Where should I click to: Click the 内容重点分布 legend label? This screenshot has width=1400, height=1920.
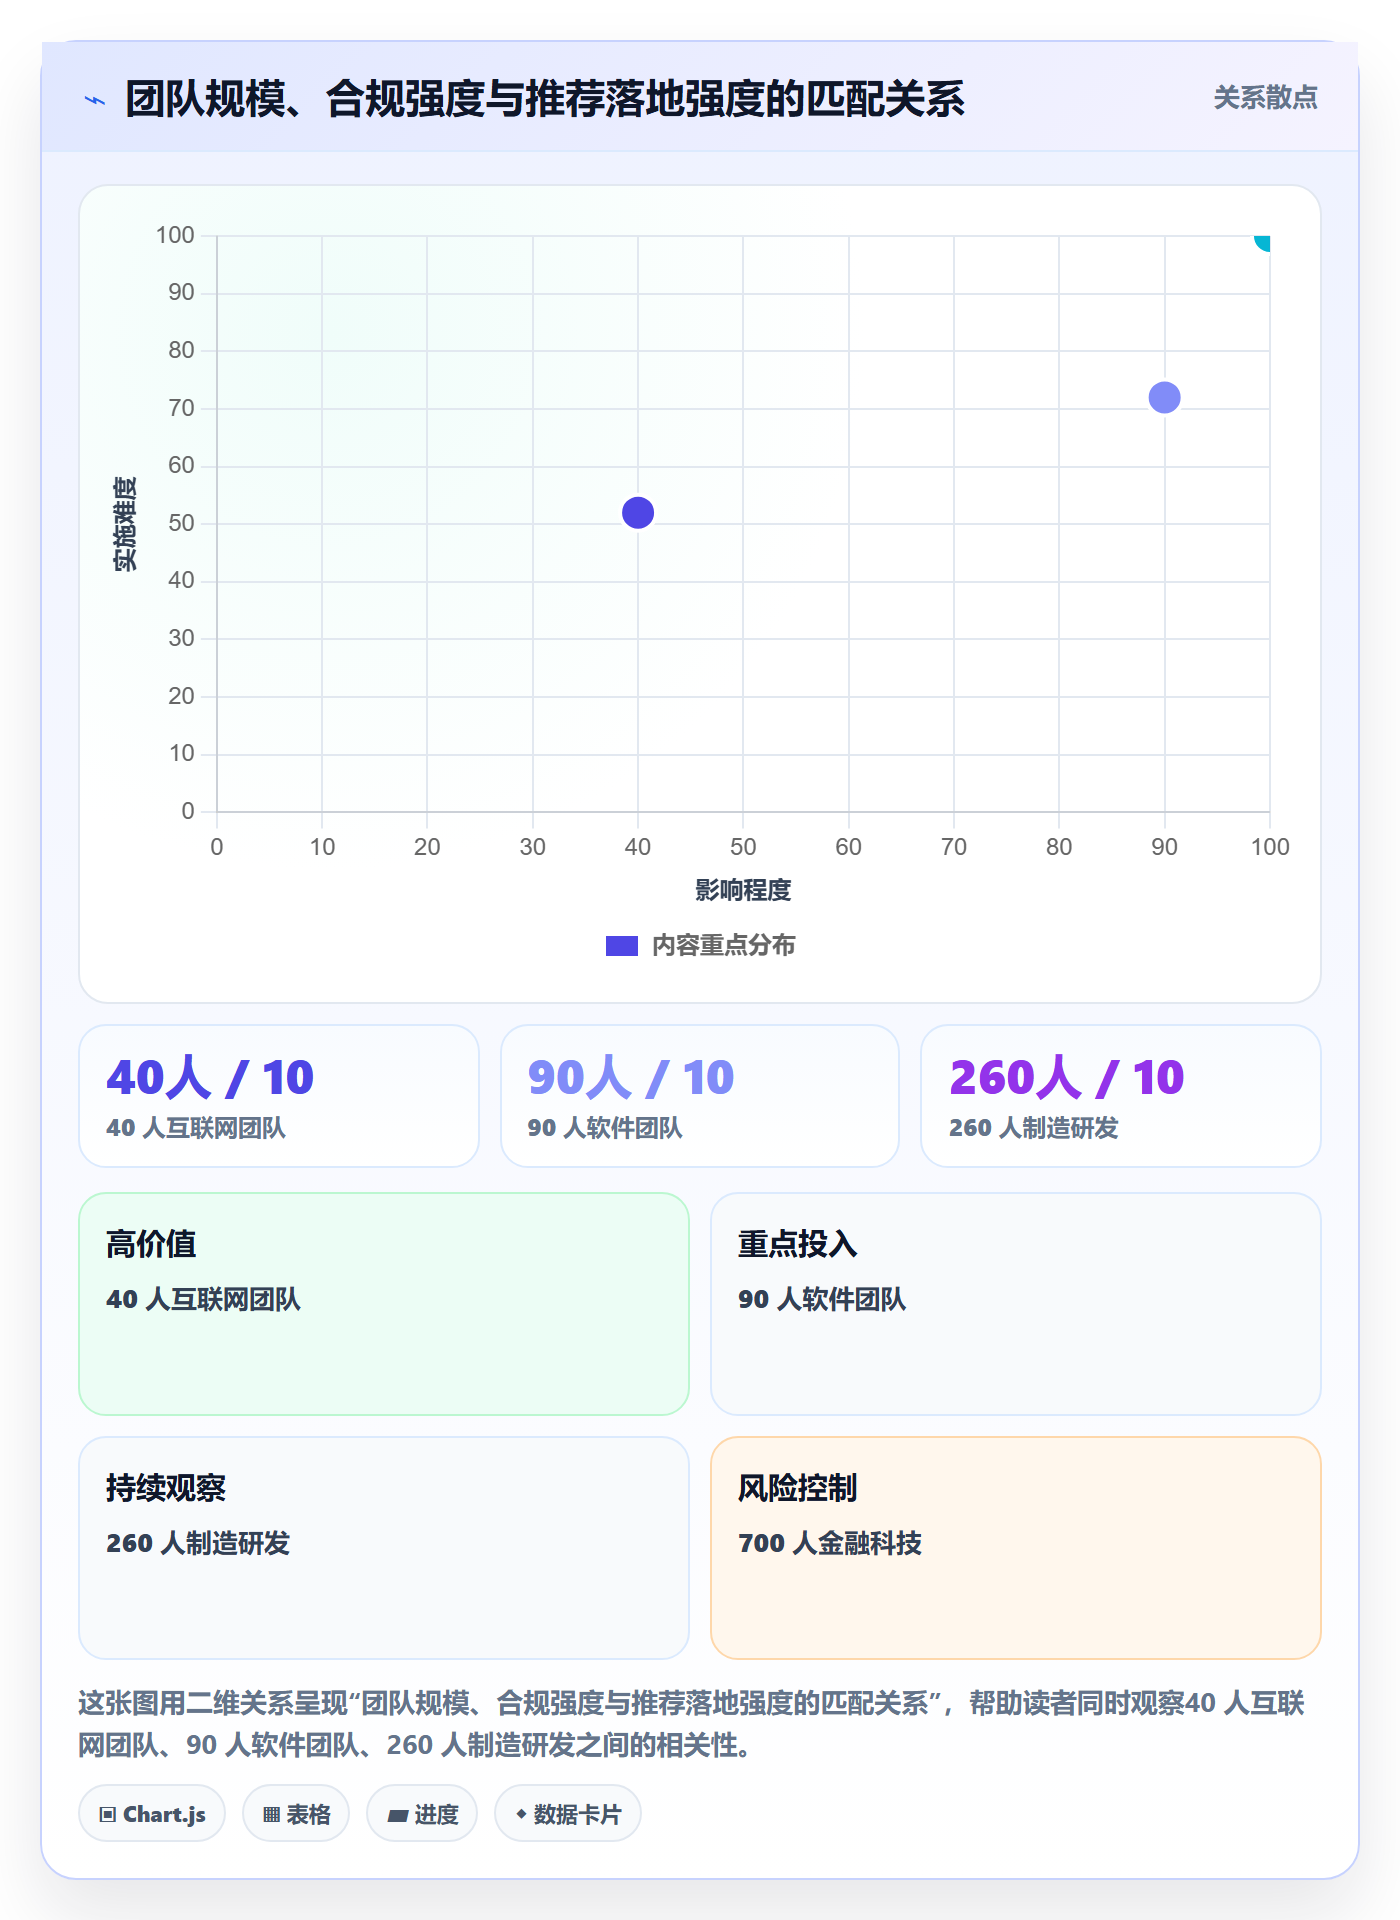[723, 946]
